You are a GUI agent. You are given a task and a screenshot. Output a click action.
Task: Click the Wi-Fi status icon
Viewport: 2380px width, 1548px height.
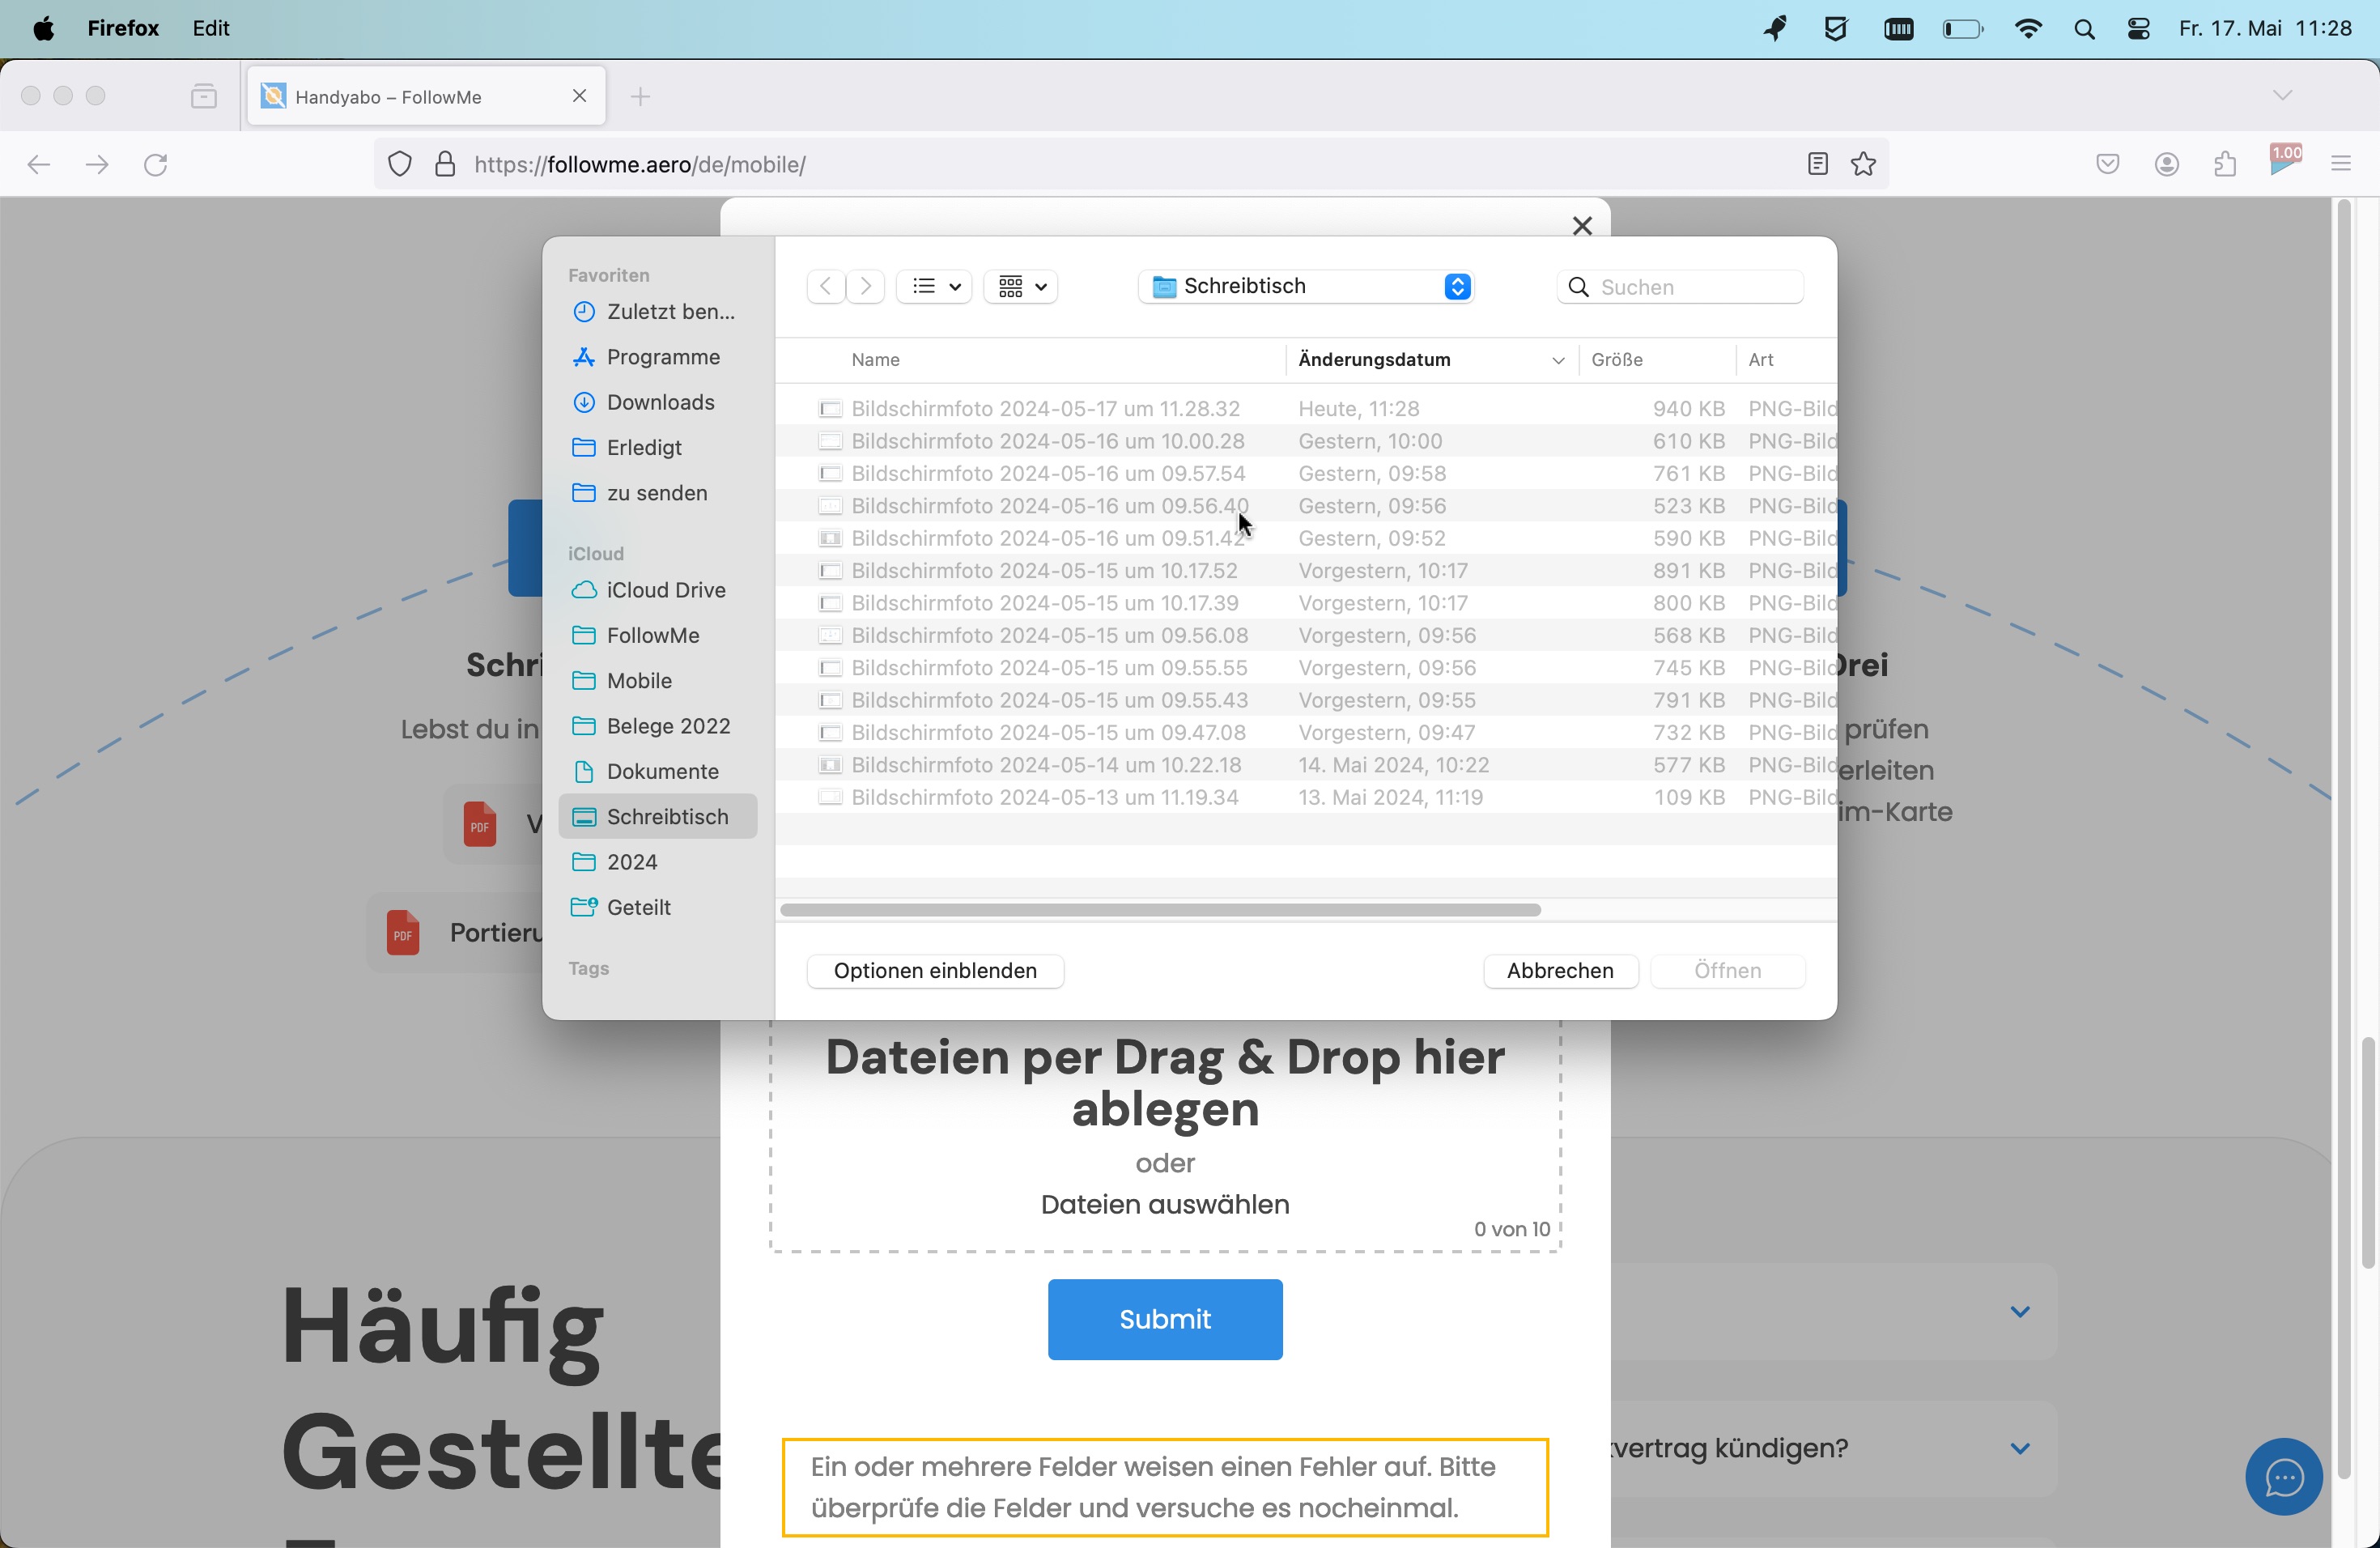pyautogui.click(x=2028, y=29)
